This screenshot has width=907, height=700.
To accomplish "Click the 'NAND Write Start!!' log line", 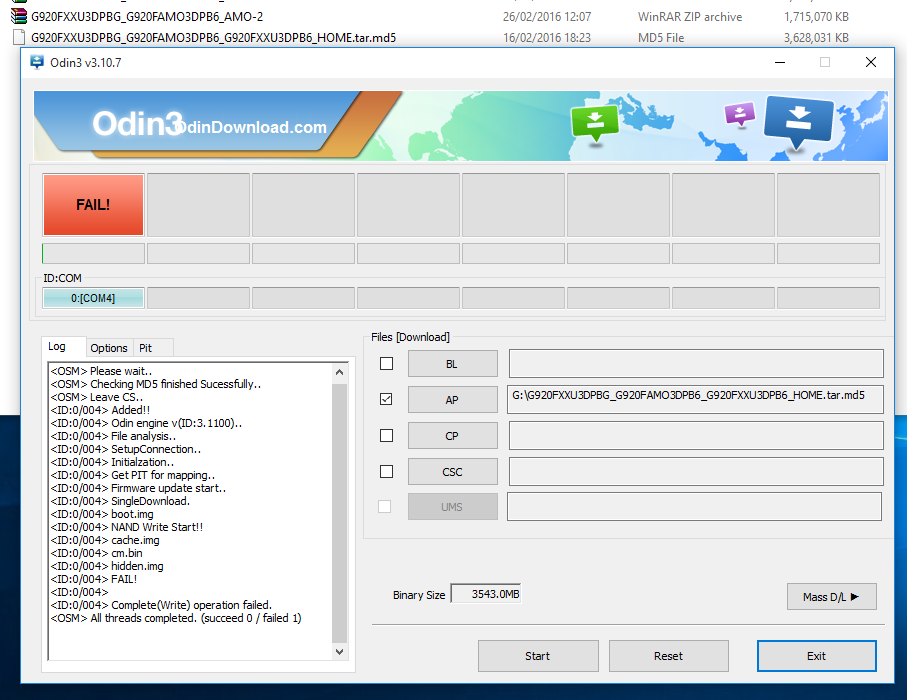I will click(127, 527).
